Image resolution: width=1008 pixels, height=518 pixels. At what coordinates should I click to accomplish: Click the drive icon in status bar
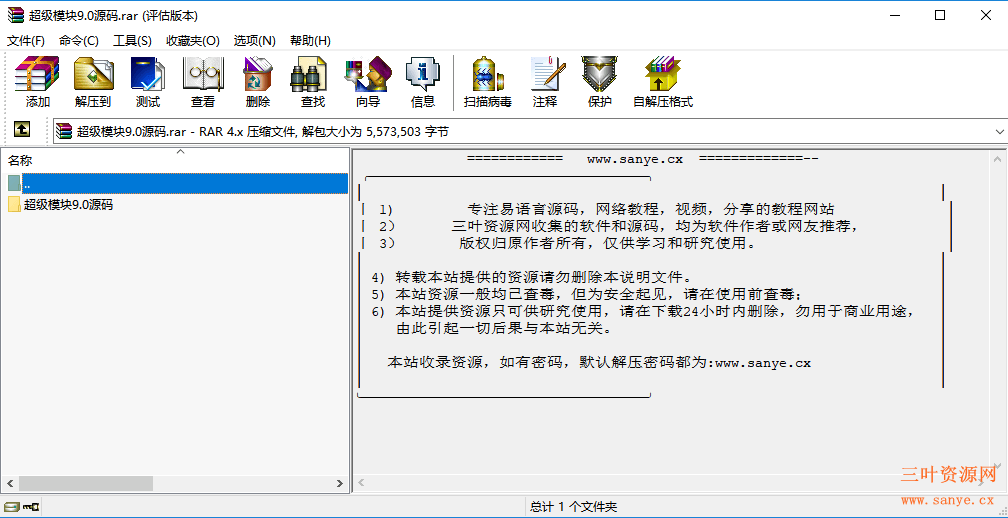[x=11, y=507]
